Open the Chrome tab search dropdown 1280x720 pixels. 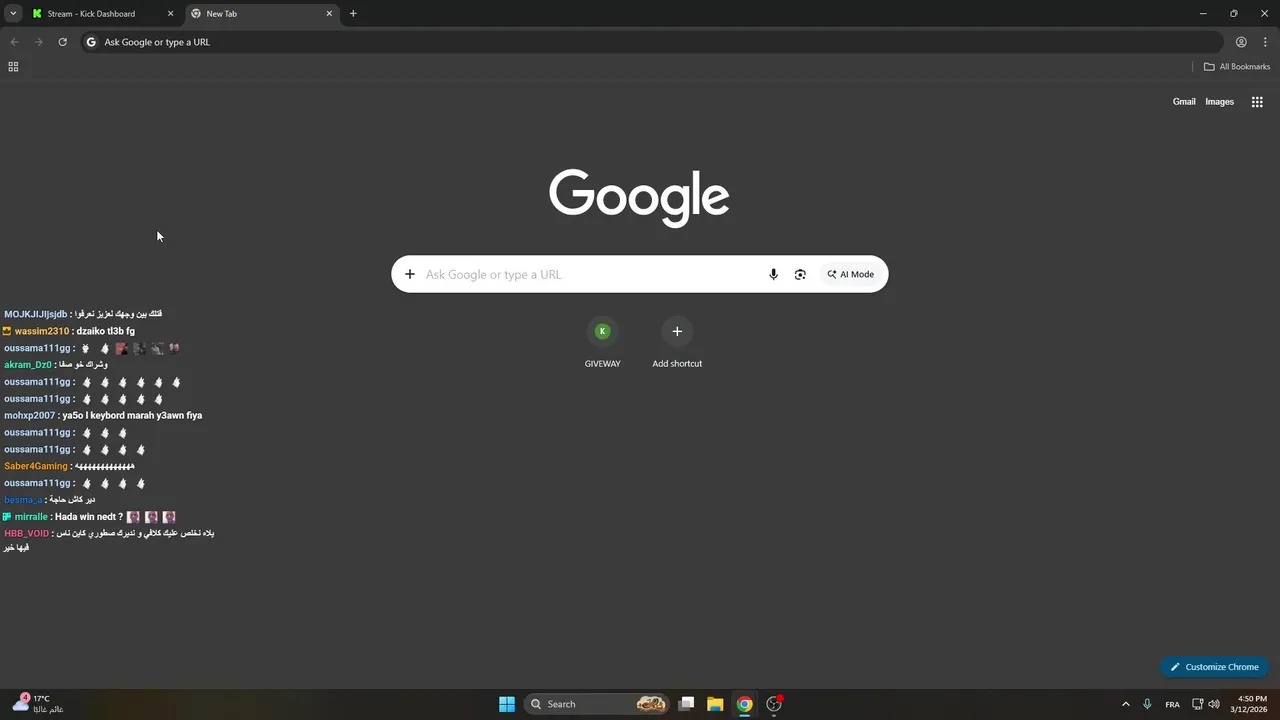(13, 14)
